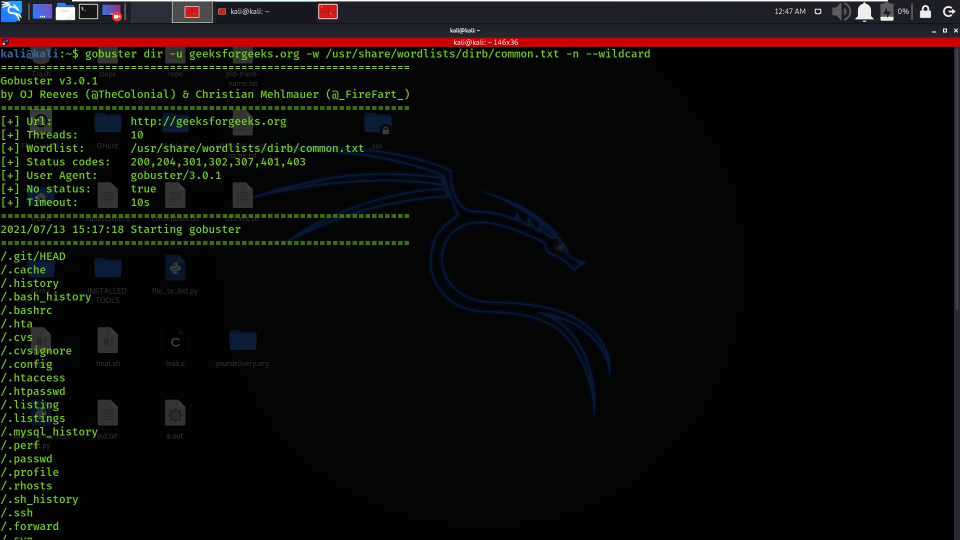Click the battery power manager icon

(x=887, y=12)
